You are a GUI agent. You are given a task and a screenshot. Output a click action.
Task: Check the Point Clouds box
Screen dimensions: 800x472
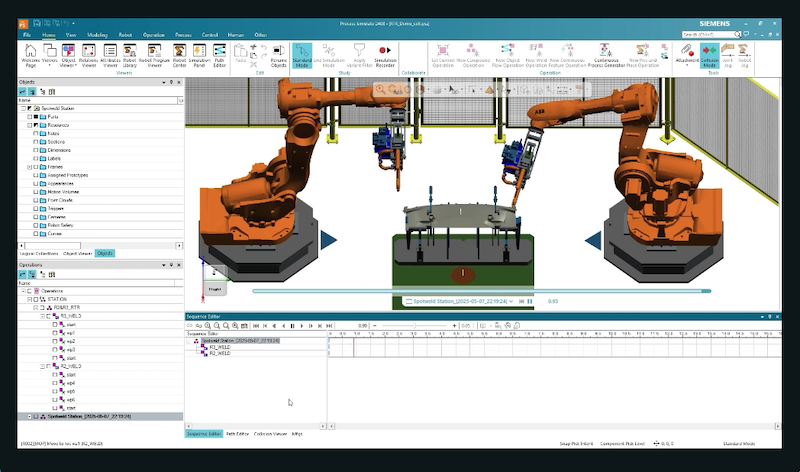[x=37, y=200]
